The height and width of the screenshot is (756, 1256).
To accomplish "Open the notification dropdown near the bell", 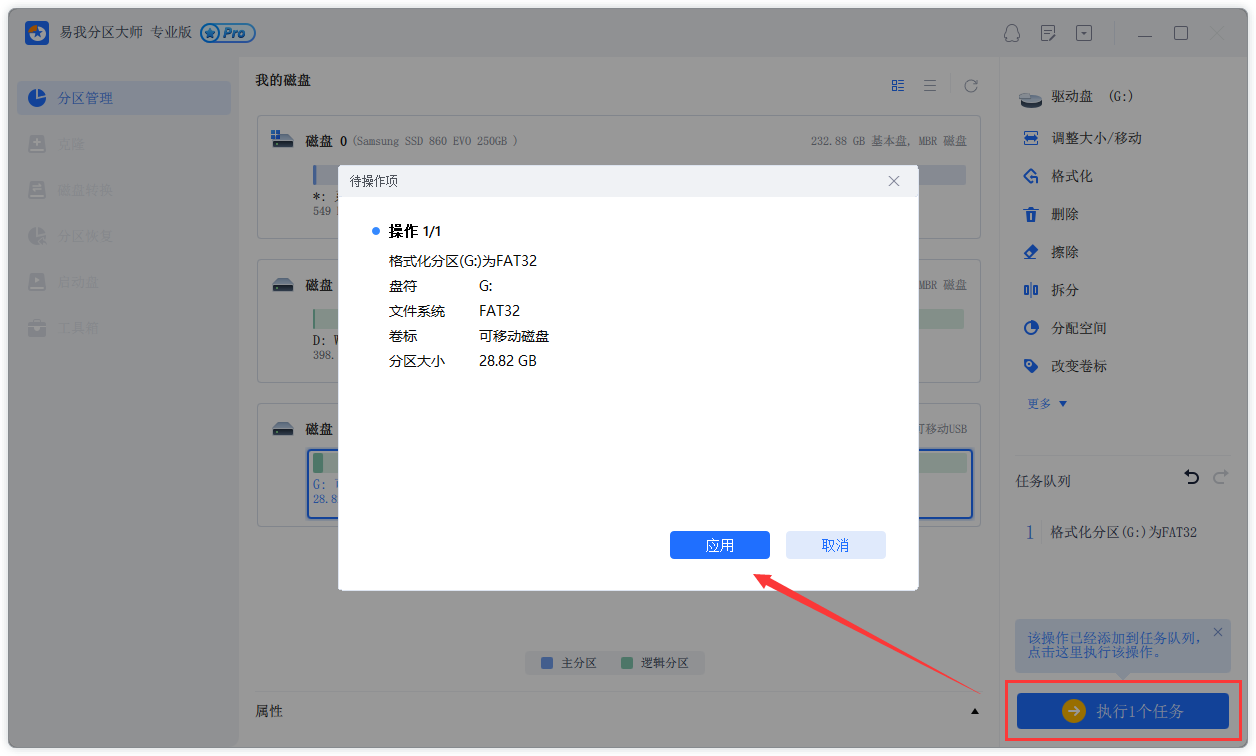I will coord(1084,33).
